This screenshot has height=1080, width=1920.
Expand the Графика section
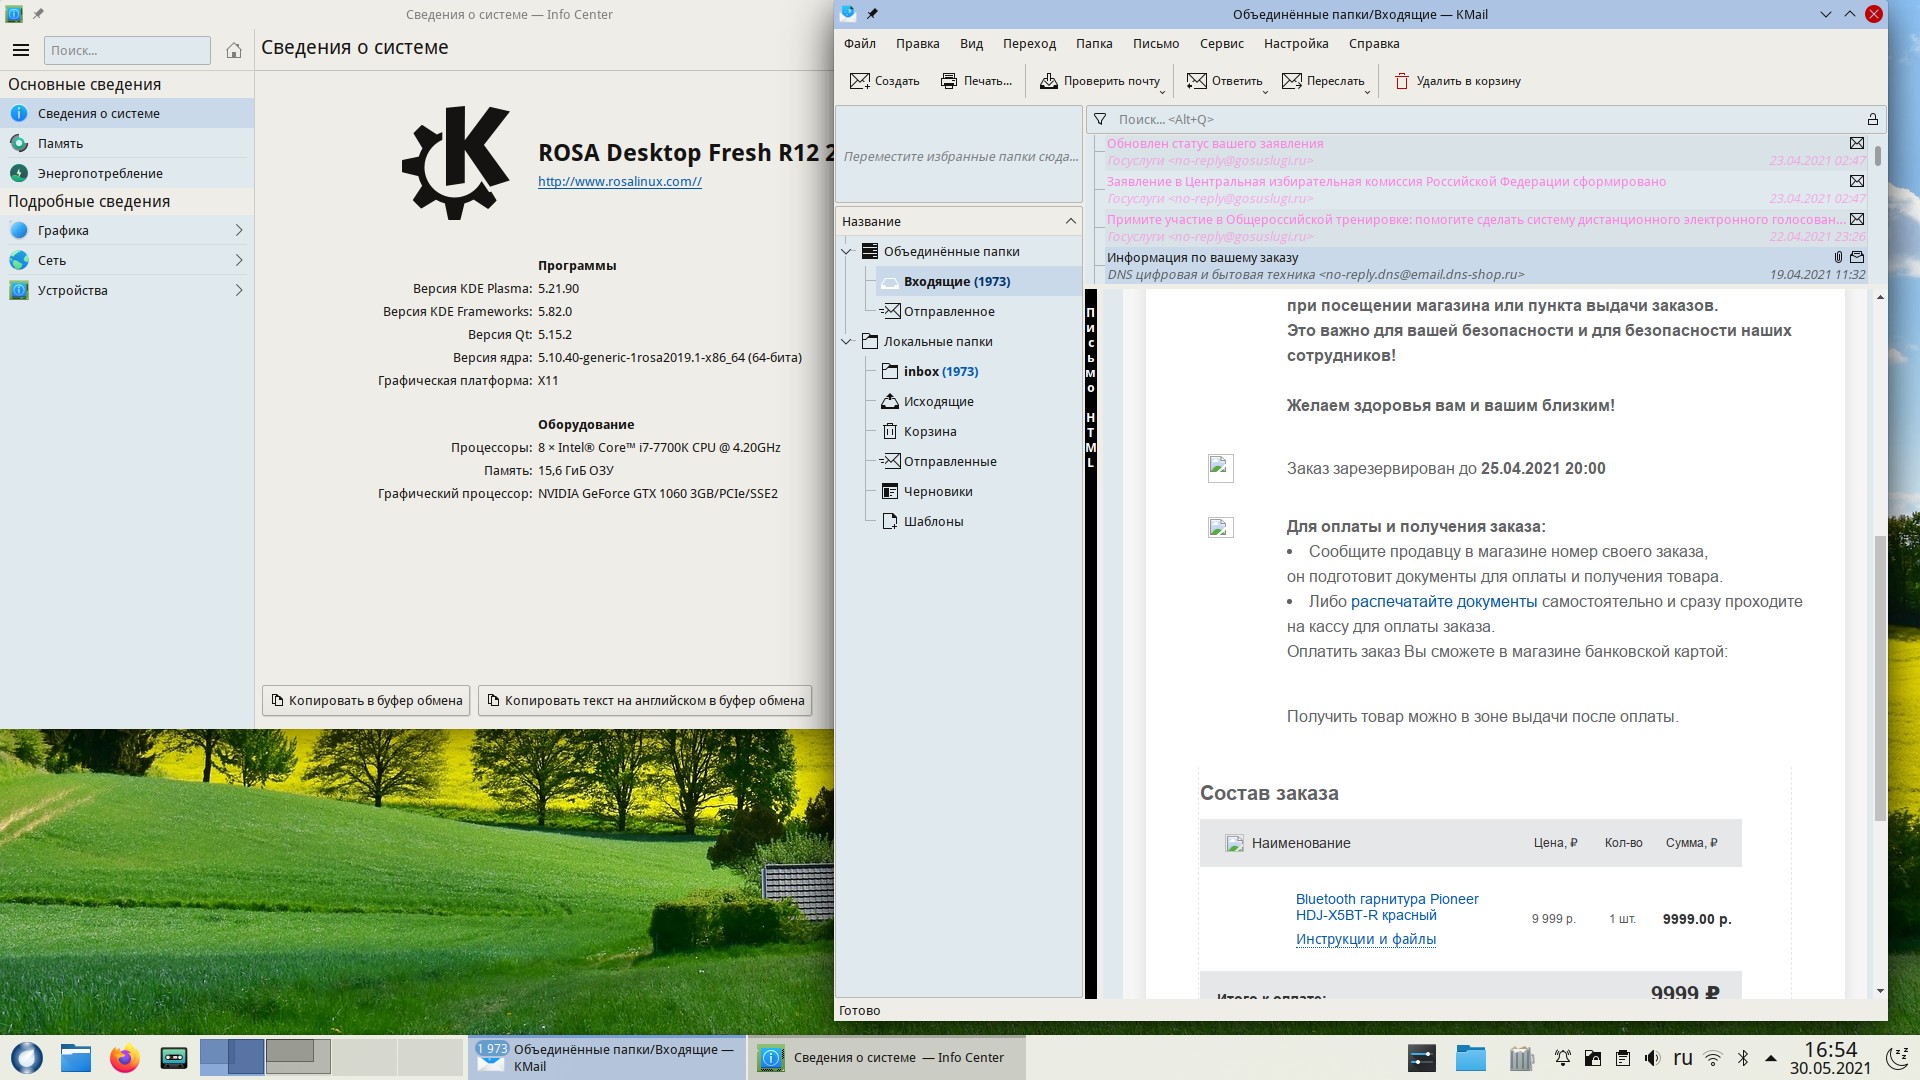click(x=238, y=230)
